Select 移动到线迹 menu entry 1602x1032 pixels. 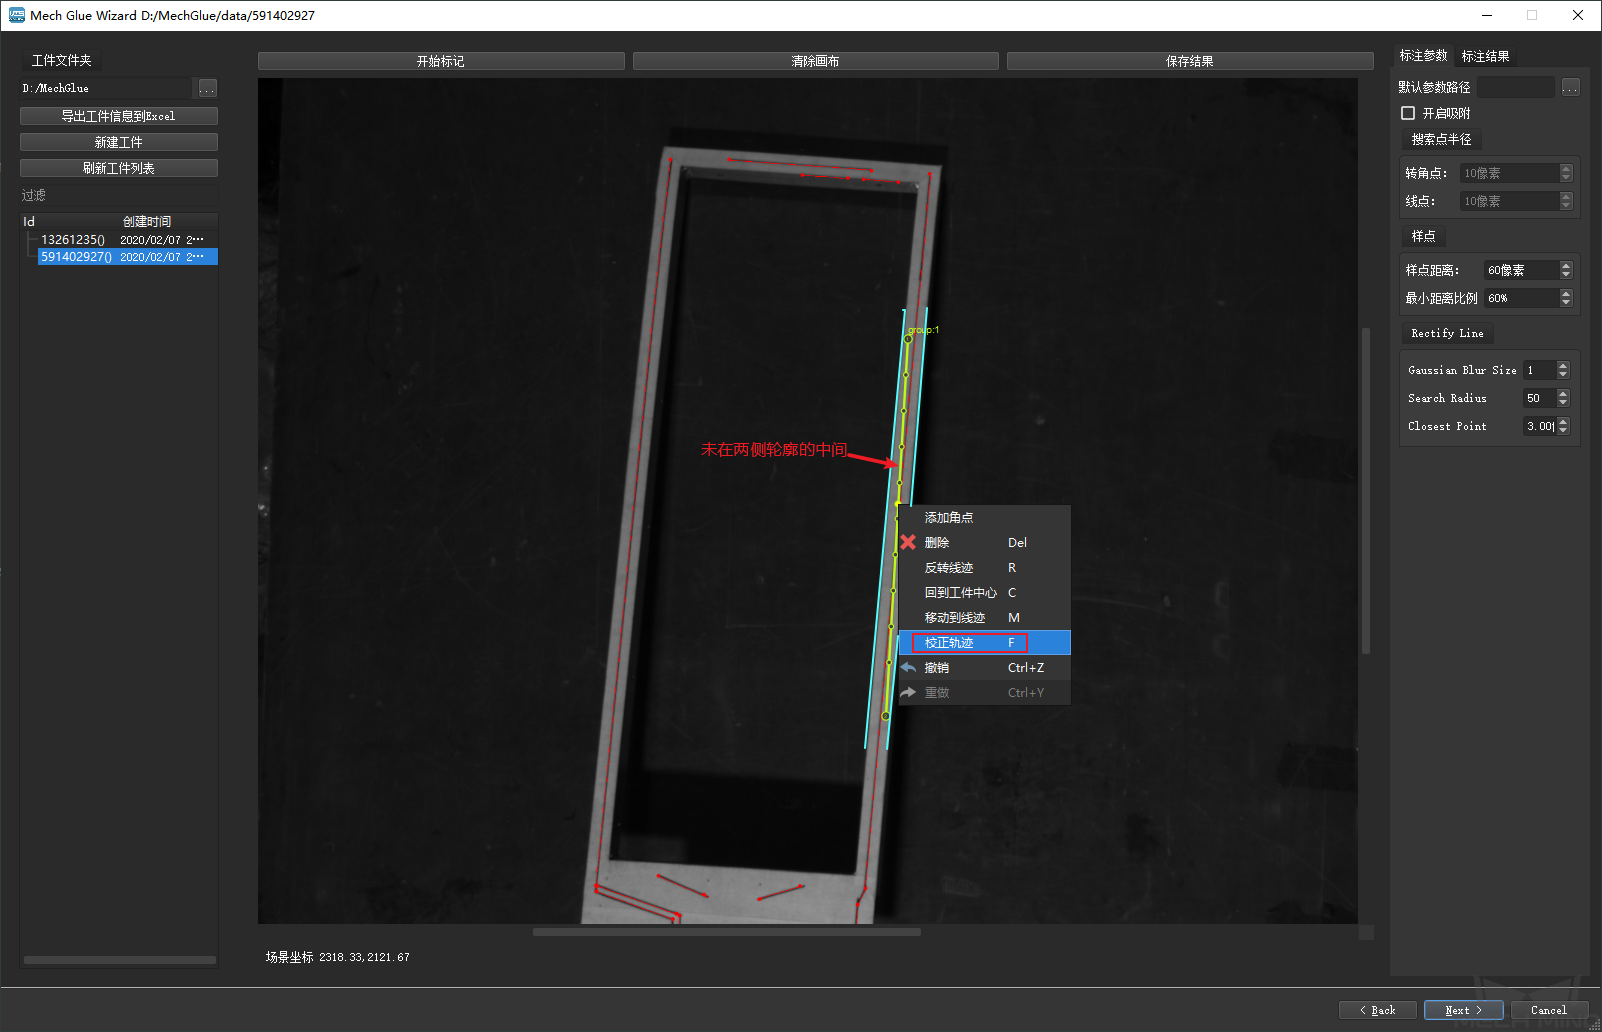coord(984,617)
